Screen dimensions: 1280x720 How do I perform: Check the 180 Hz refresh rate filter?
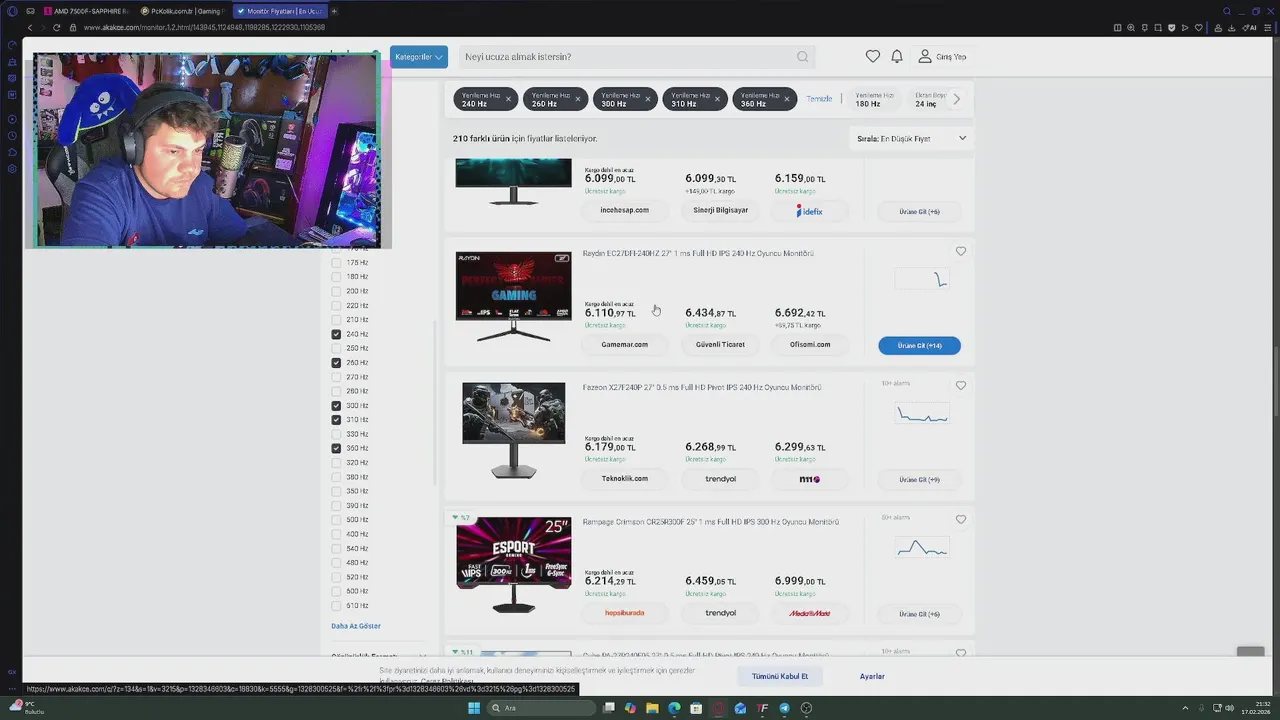[336, 277]
